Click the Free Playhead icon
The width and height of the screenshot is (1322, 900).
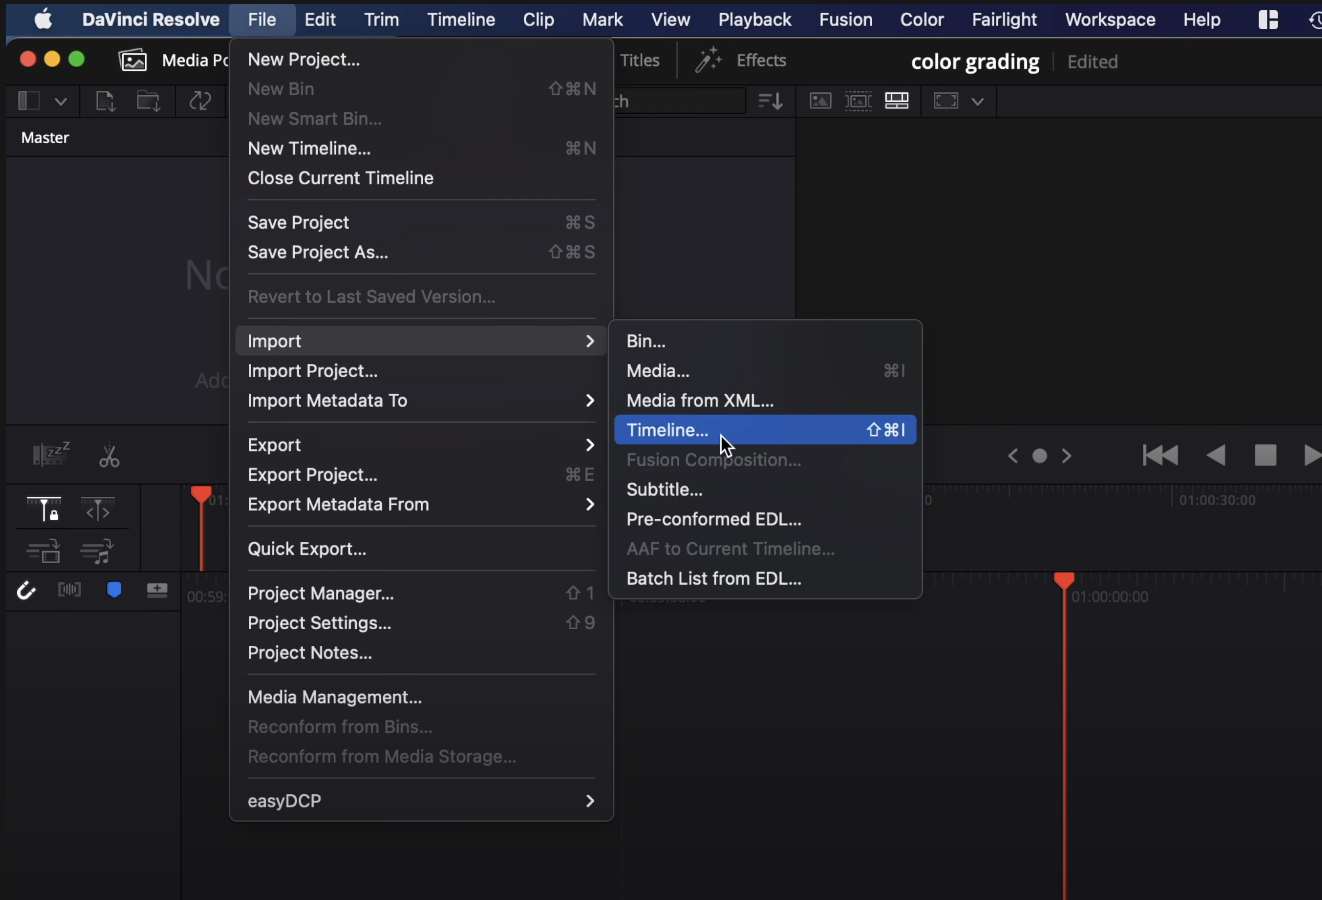pyautogui.click(x=97, y=511)
